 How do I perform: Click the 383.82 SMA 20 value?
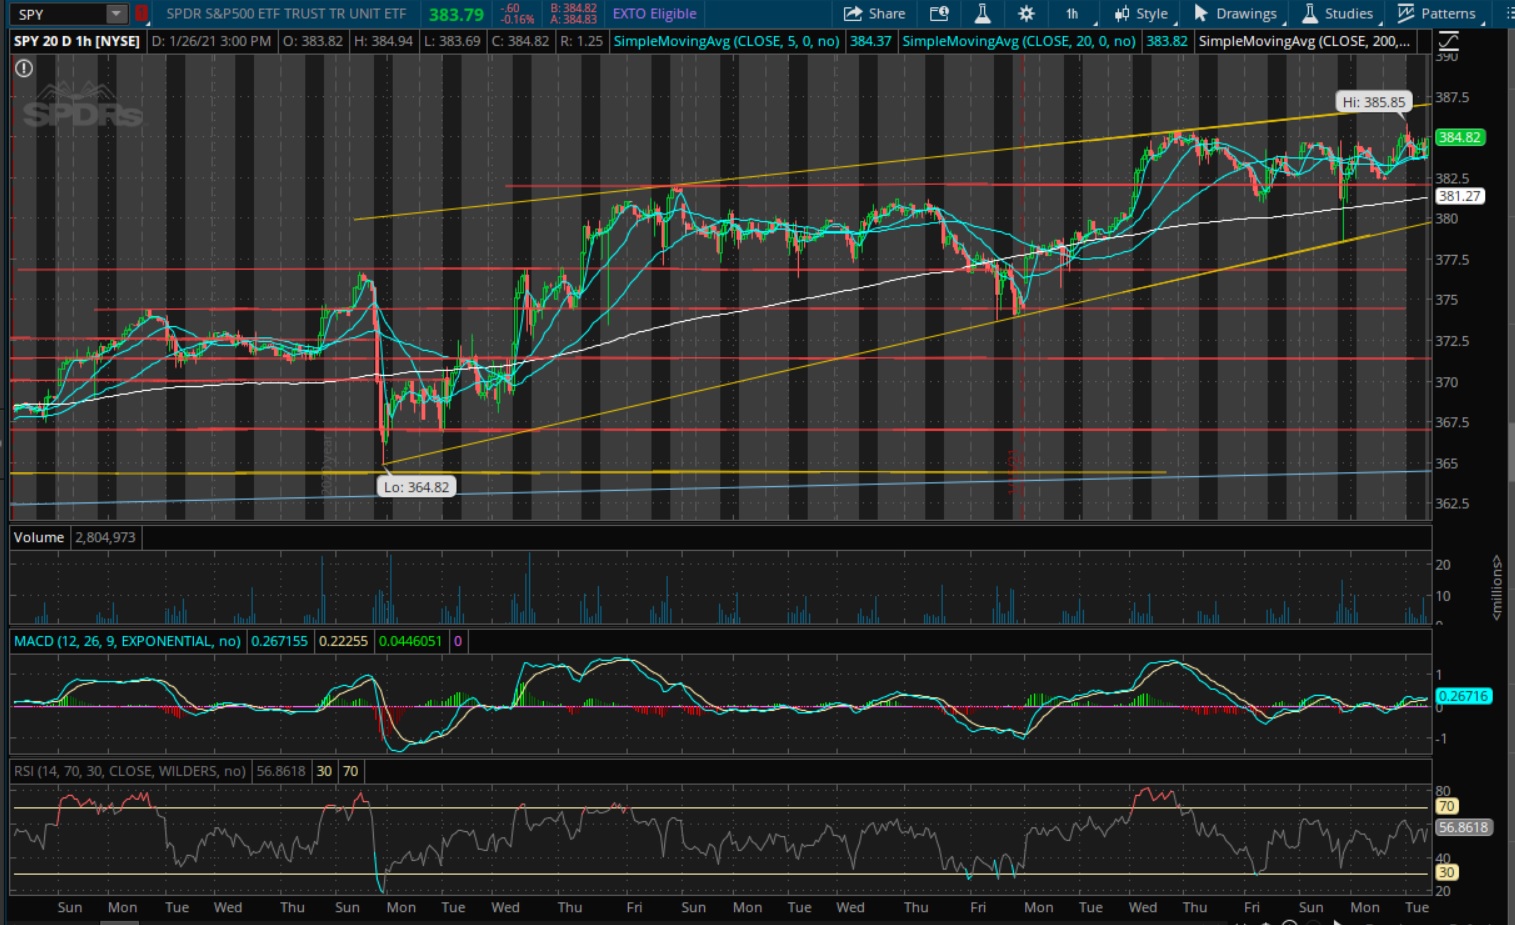coord(1167,41)
